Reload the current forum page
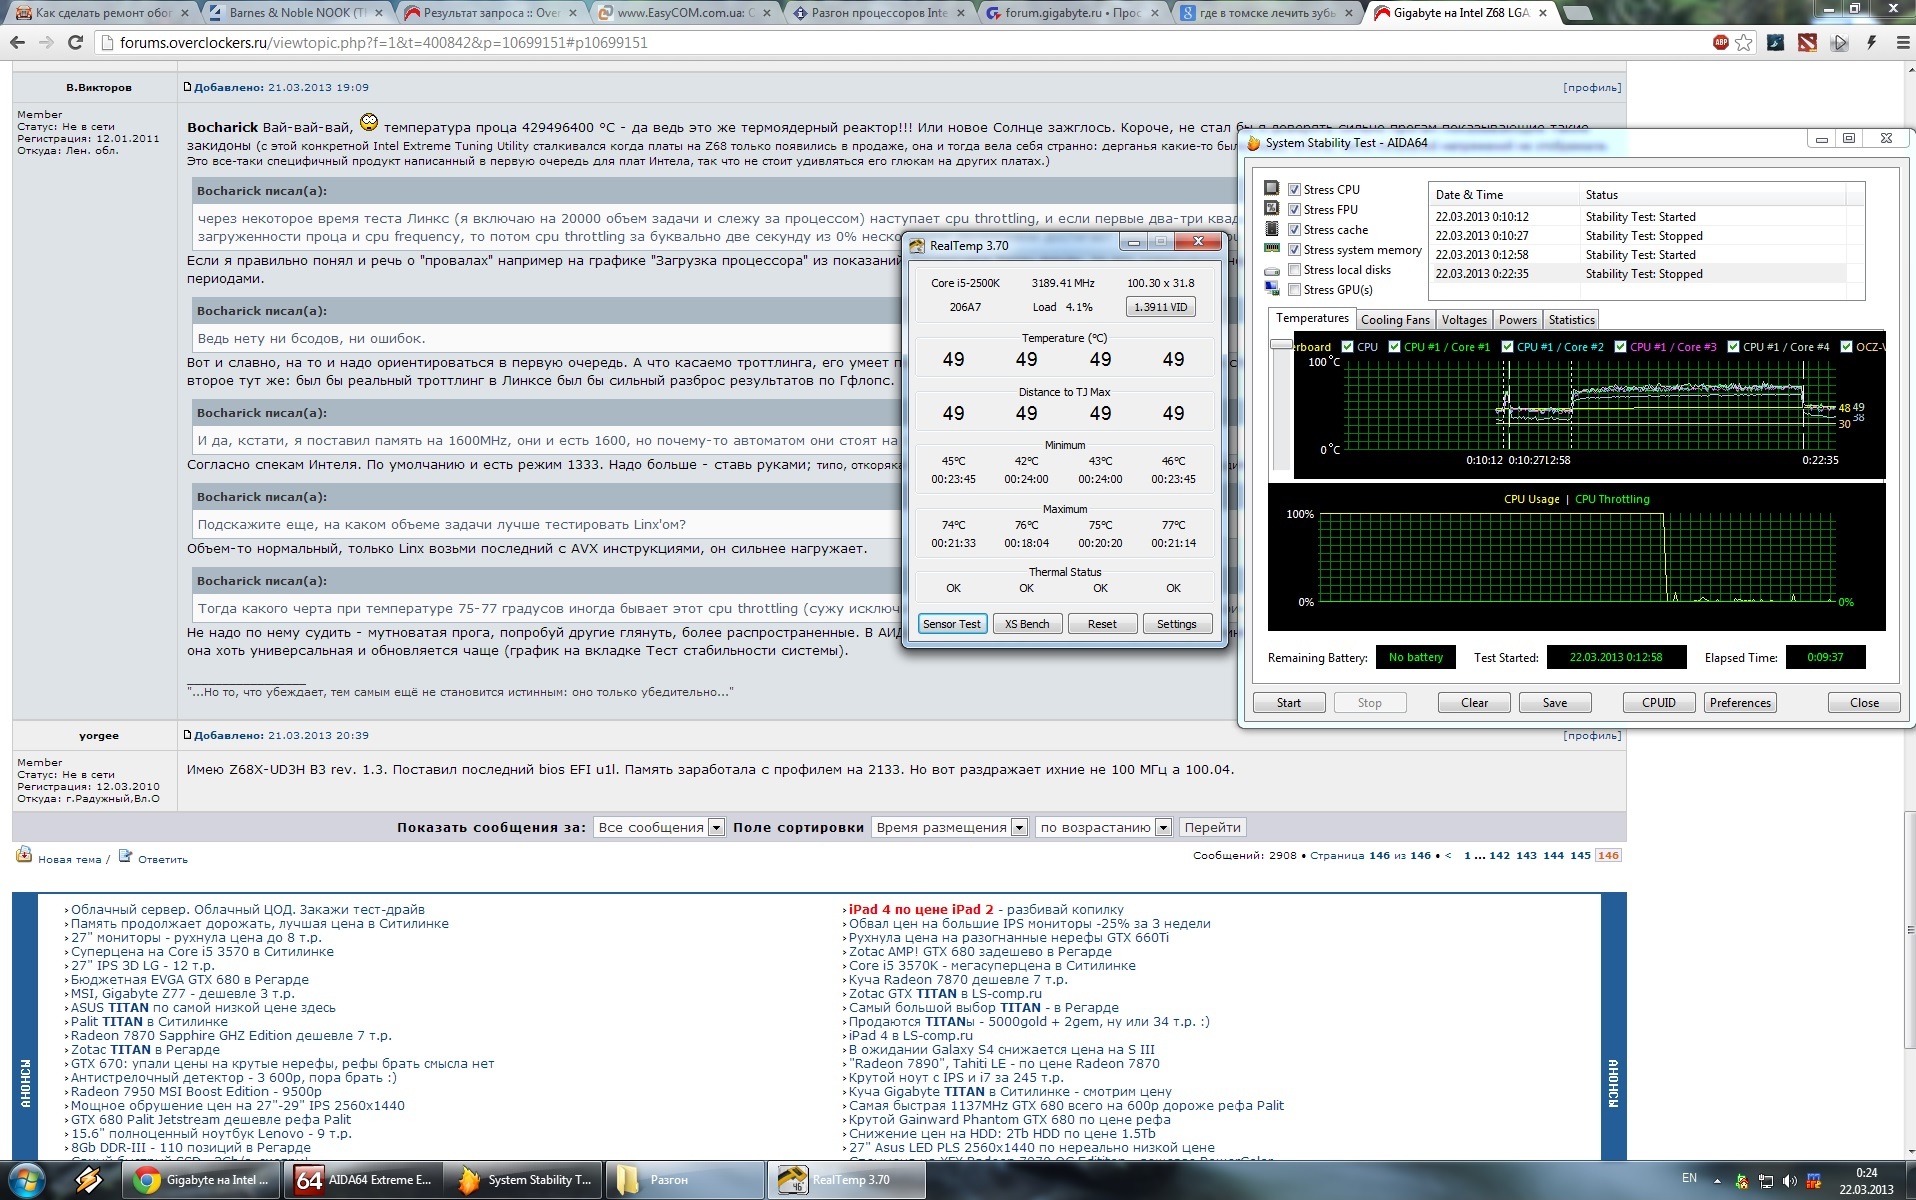The image size is (1916, 1200). 75,43
